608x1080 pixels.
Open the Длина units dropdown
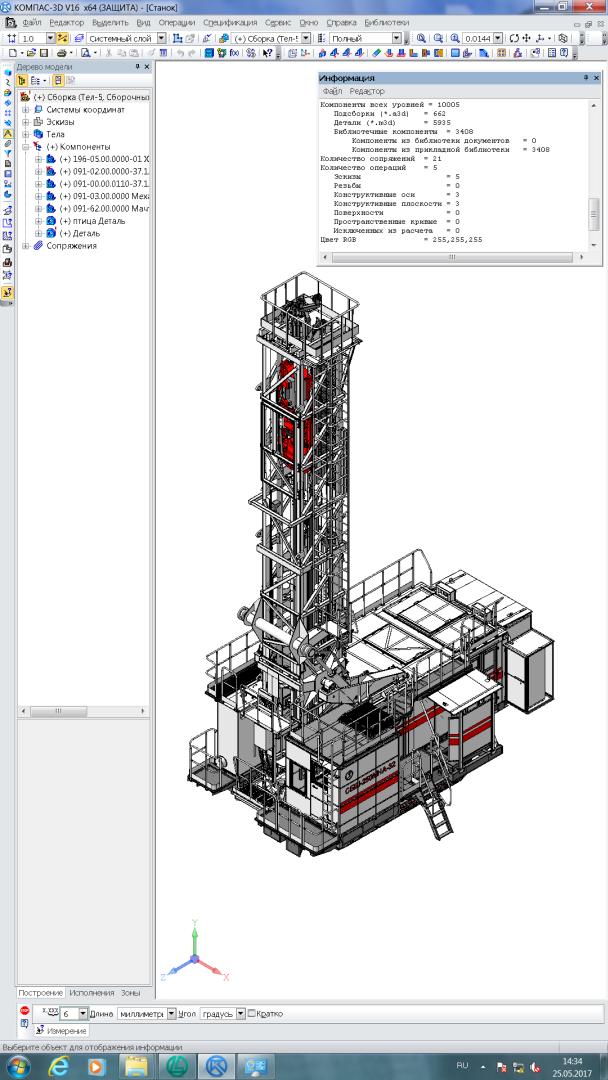pos(171,1013)
